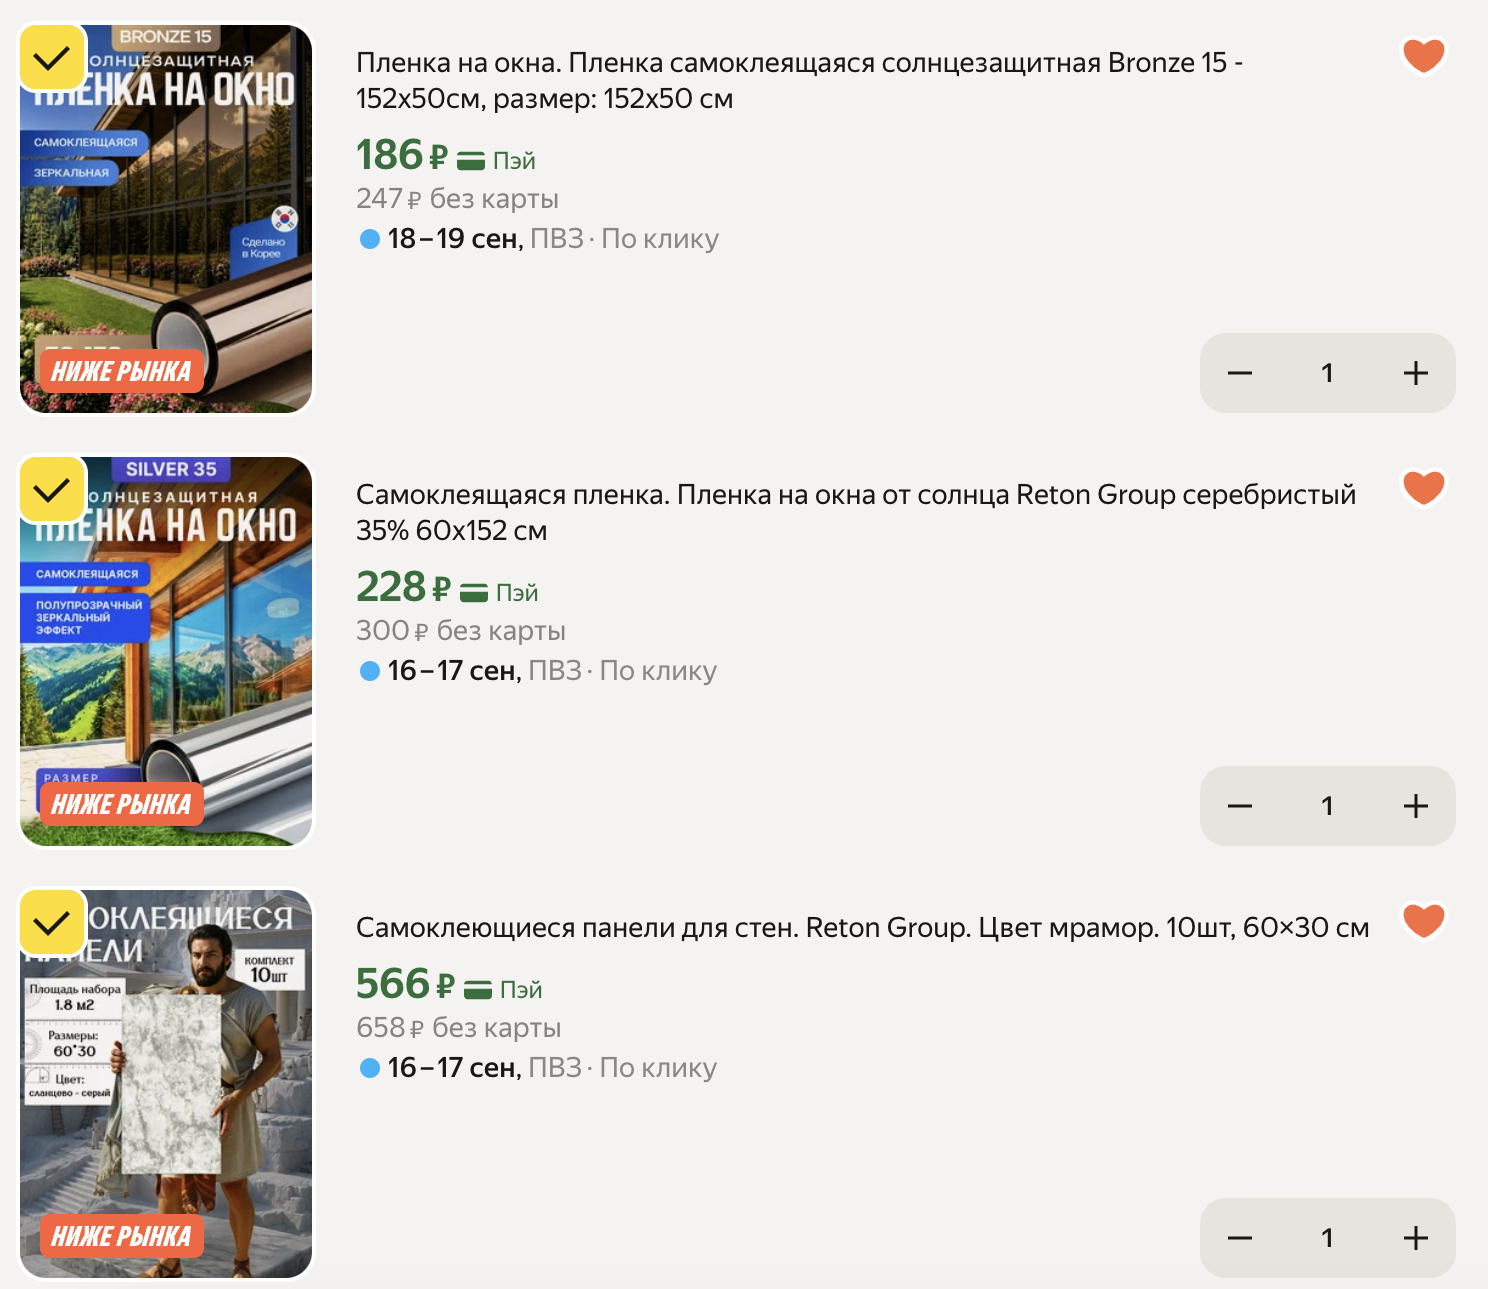Image resolution: width=1488 pixels, height=1289 pixels.
Task: Decrease quantity of silver 35% film
Action: (1240, 806)
